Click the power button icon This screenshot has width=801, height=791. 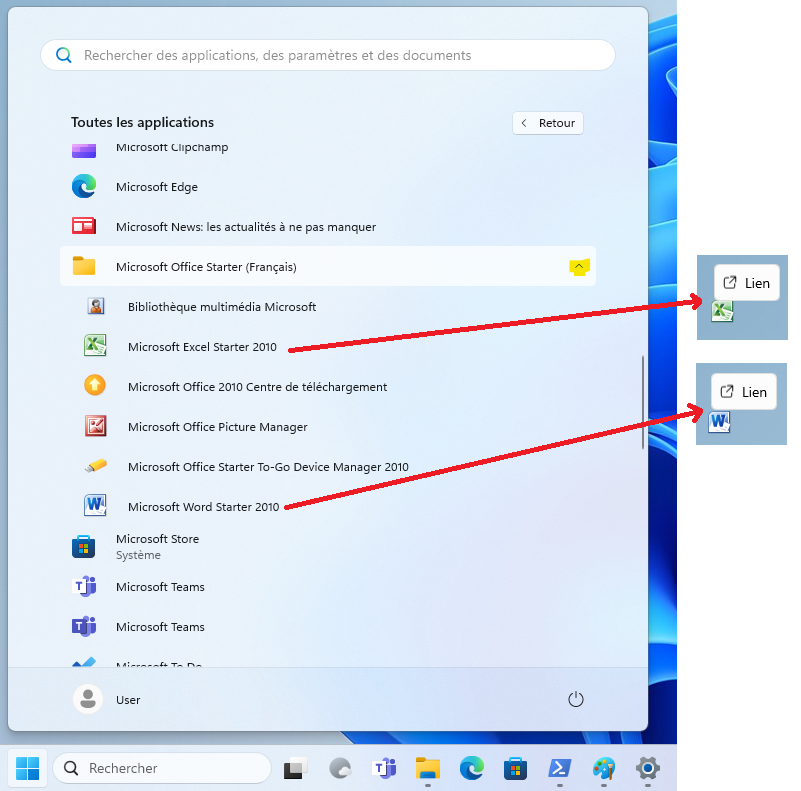click(576, 699)
